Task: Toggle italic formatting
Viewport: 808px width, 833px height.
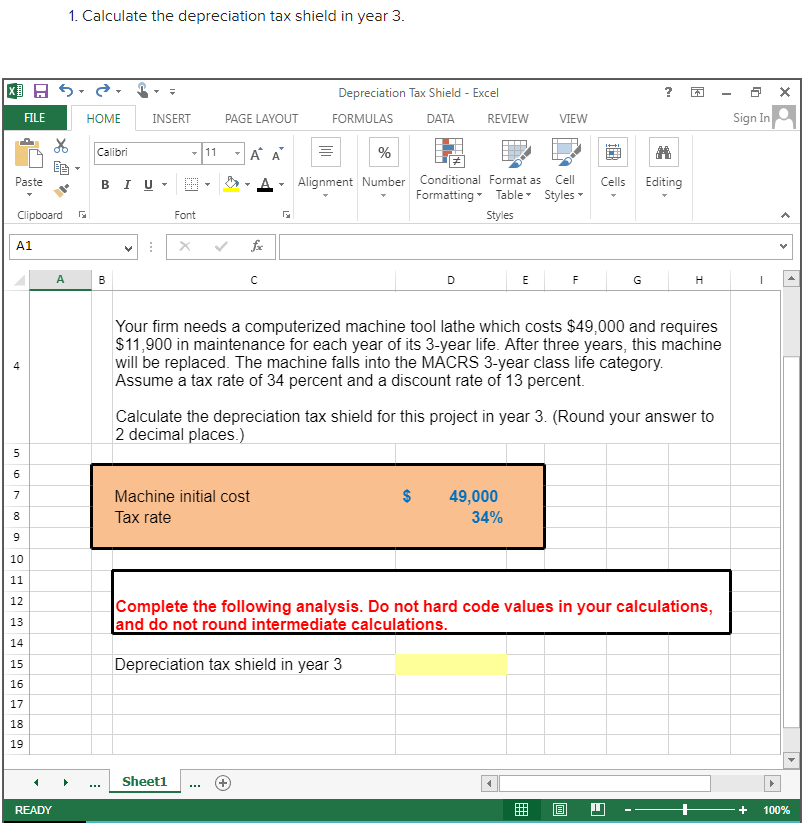Action: [x=127, y=185]
